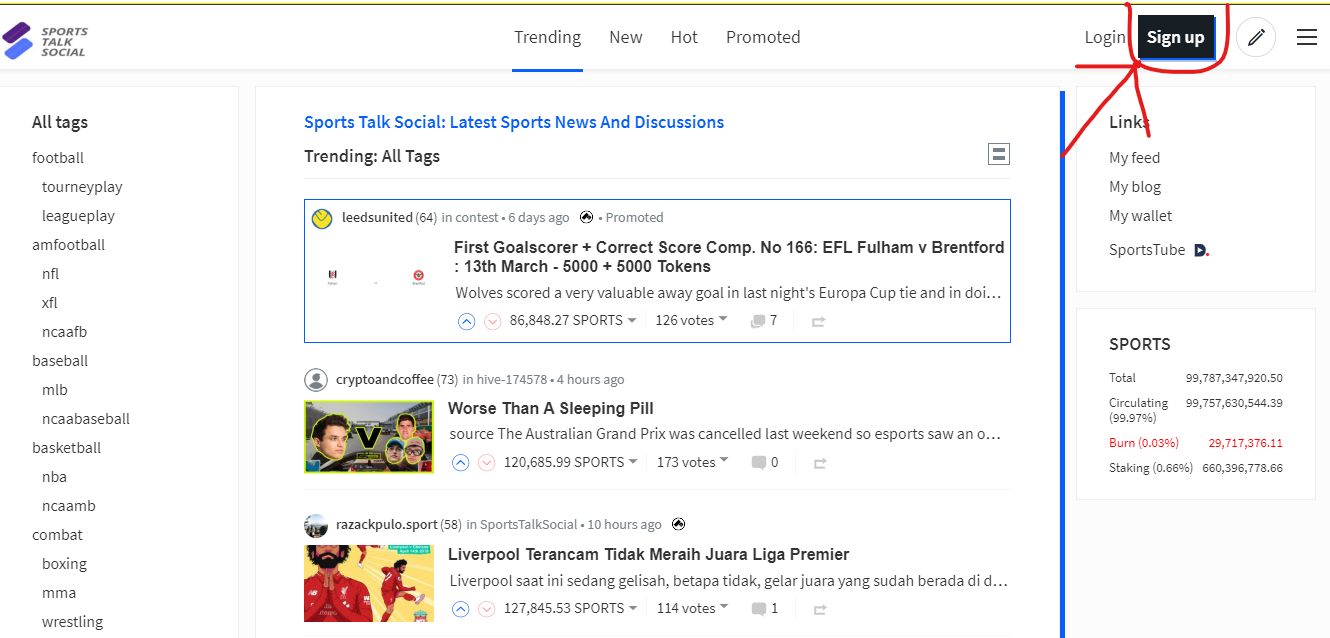
Task: Select the nba tag
Action: pos(54,477)
